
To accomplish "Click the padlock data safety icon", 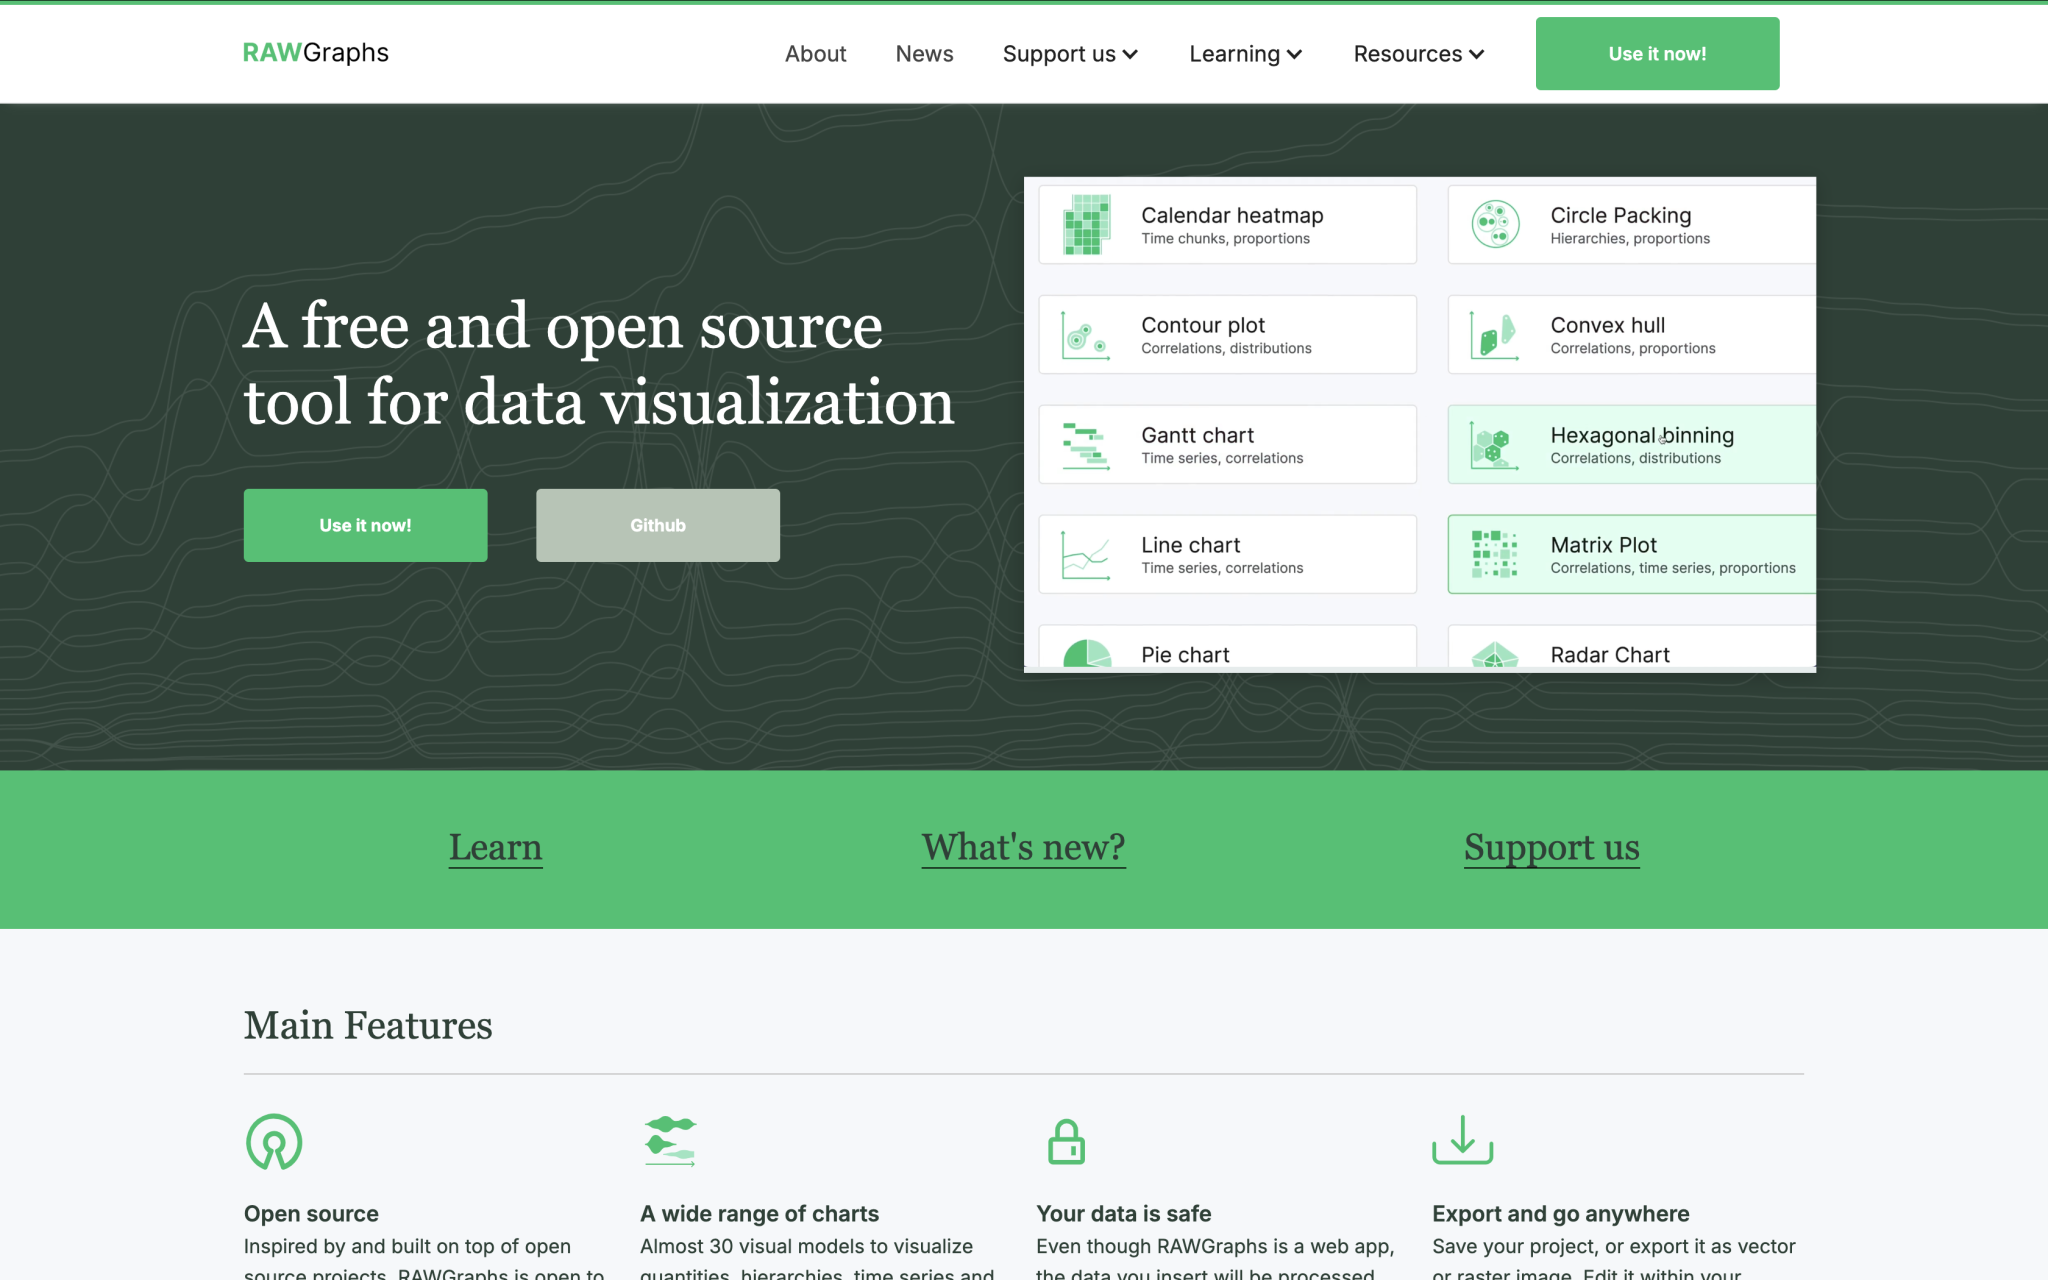I will [1066, 1141].
